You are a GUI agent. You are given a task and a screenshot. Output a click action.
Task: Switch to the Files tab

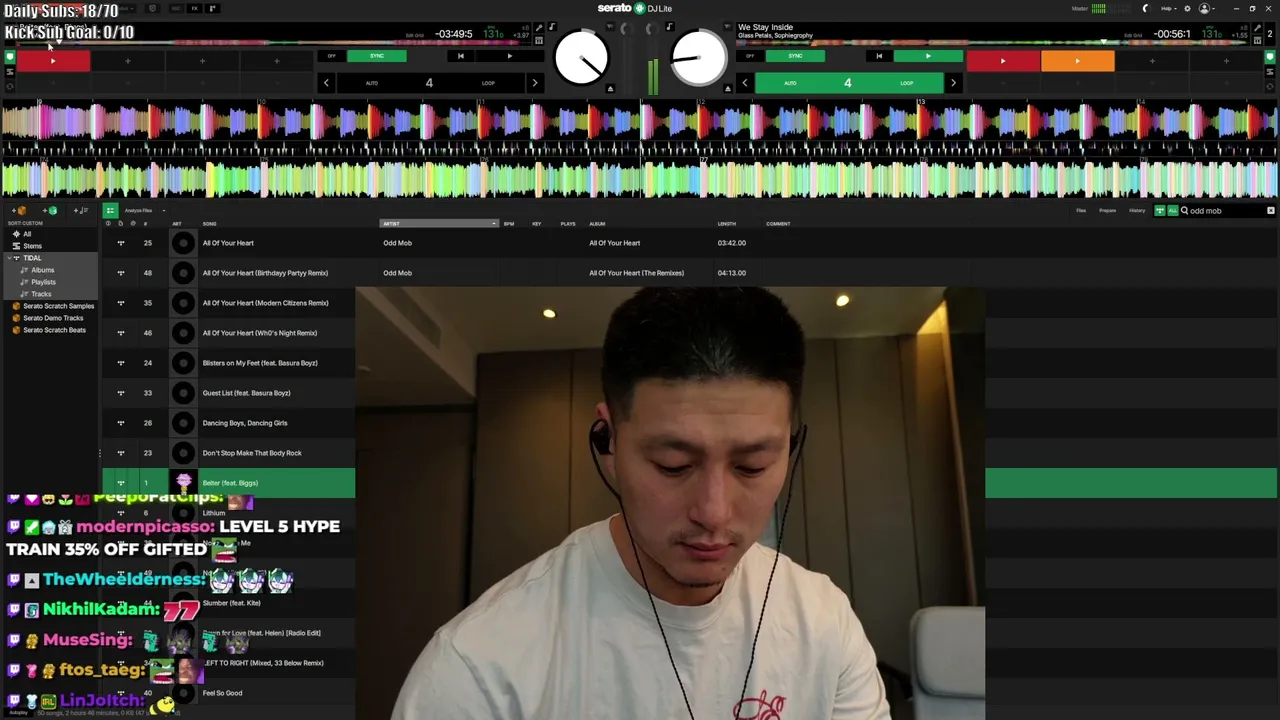pyautogui.click(x=1081, y=211)
